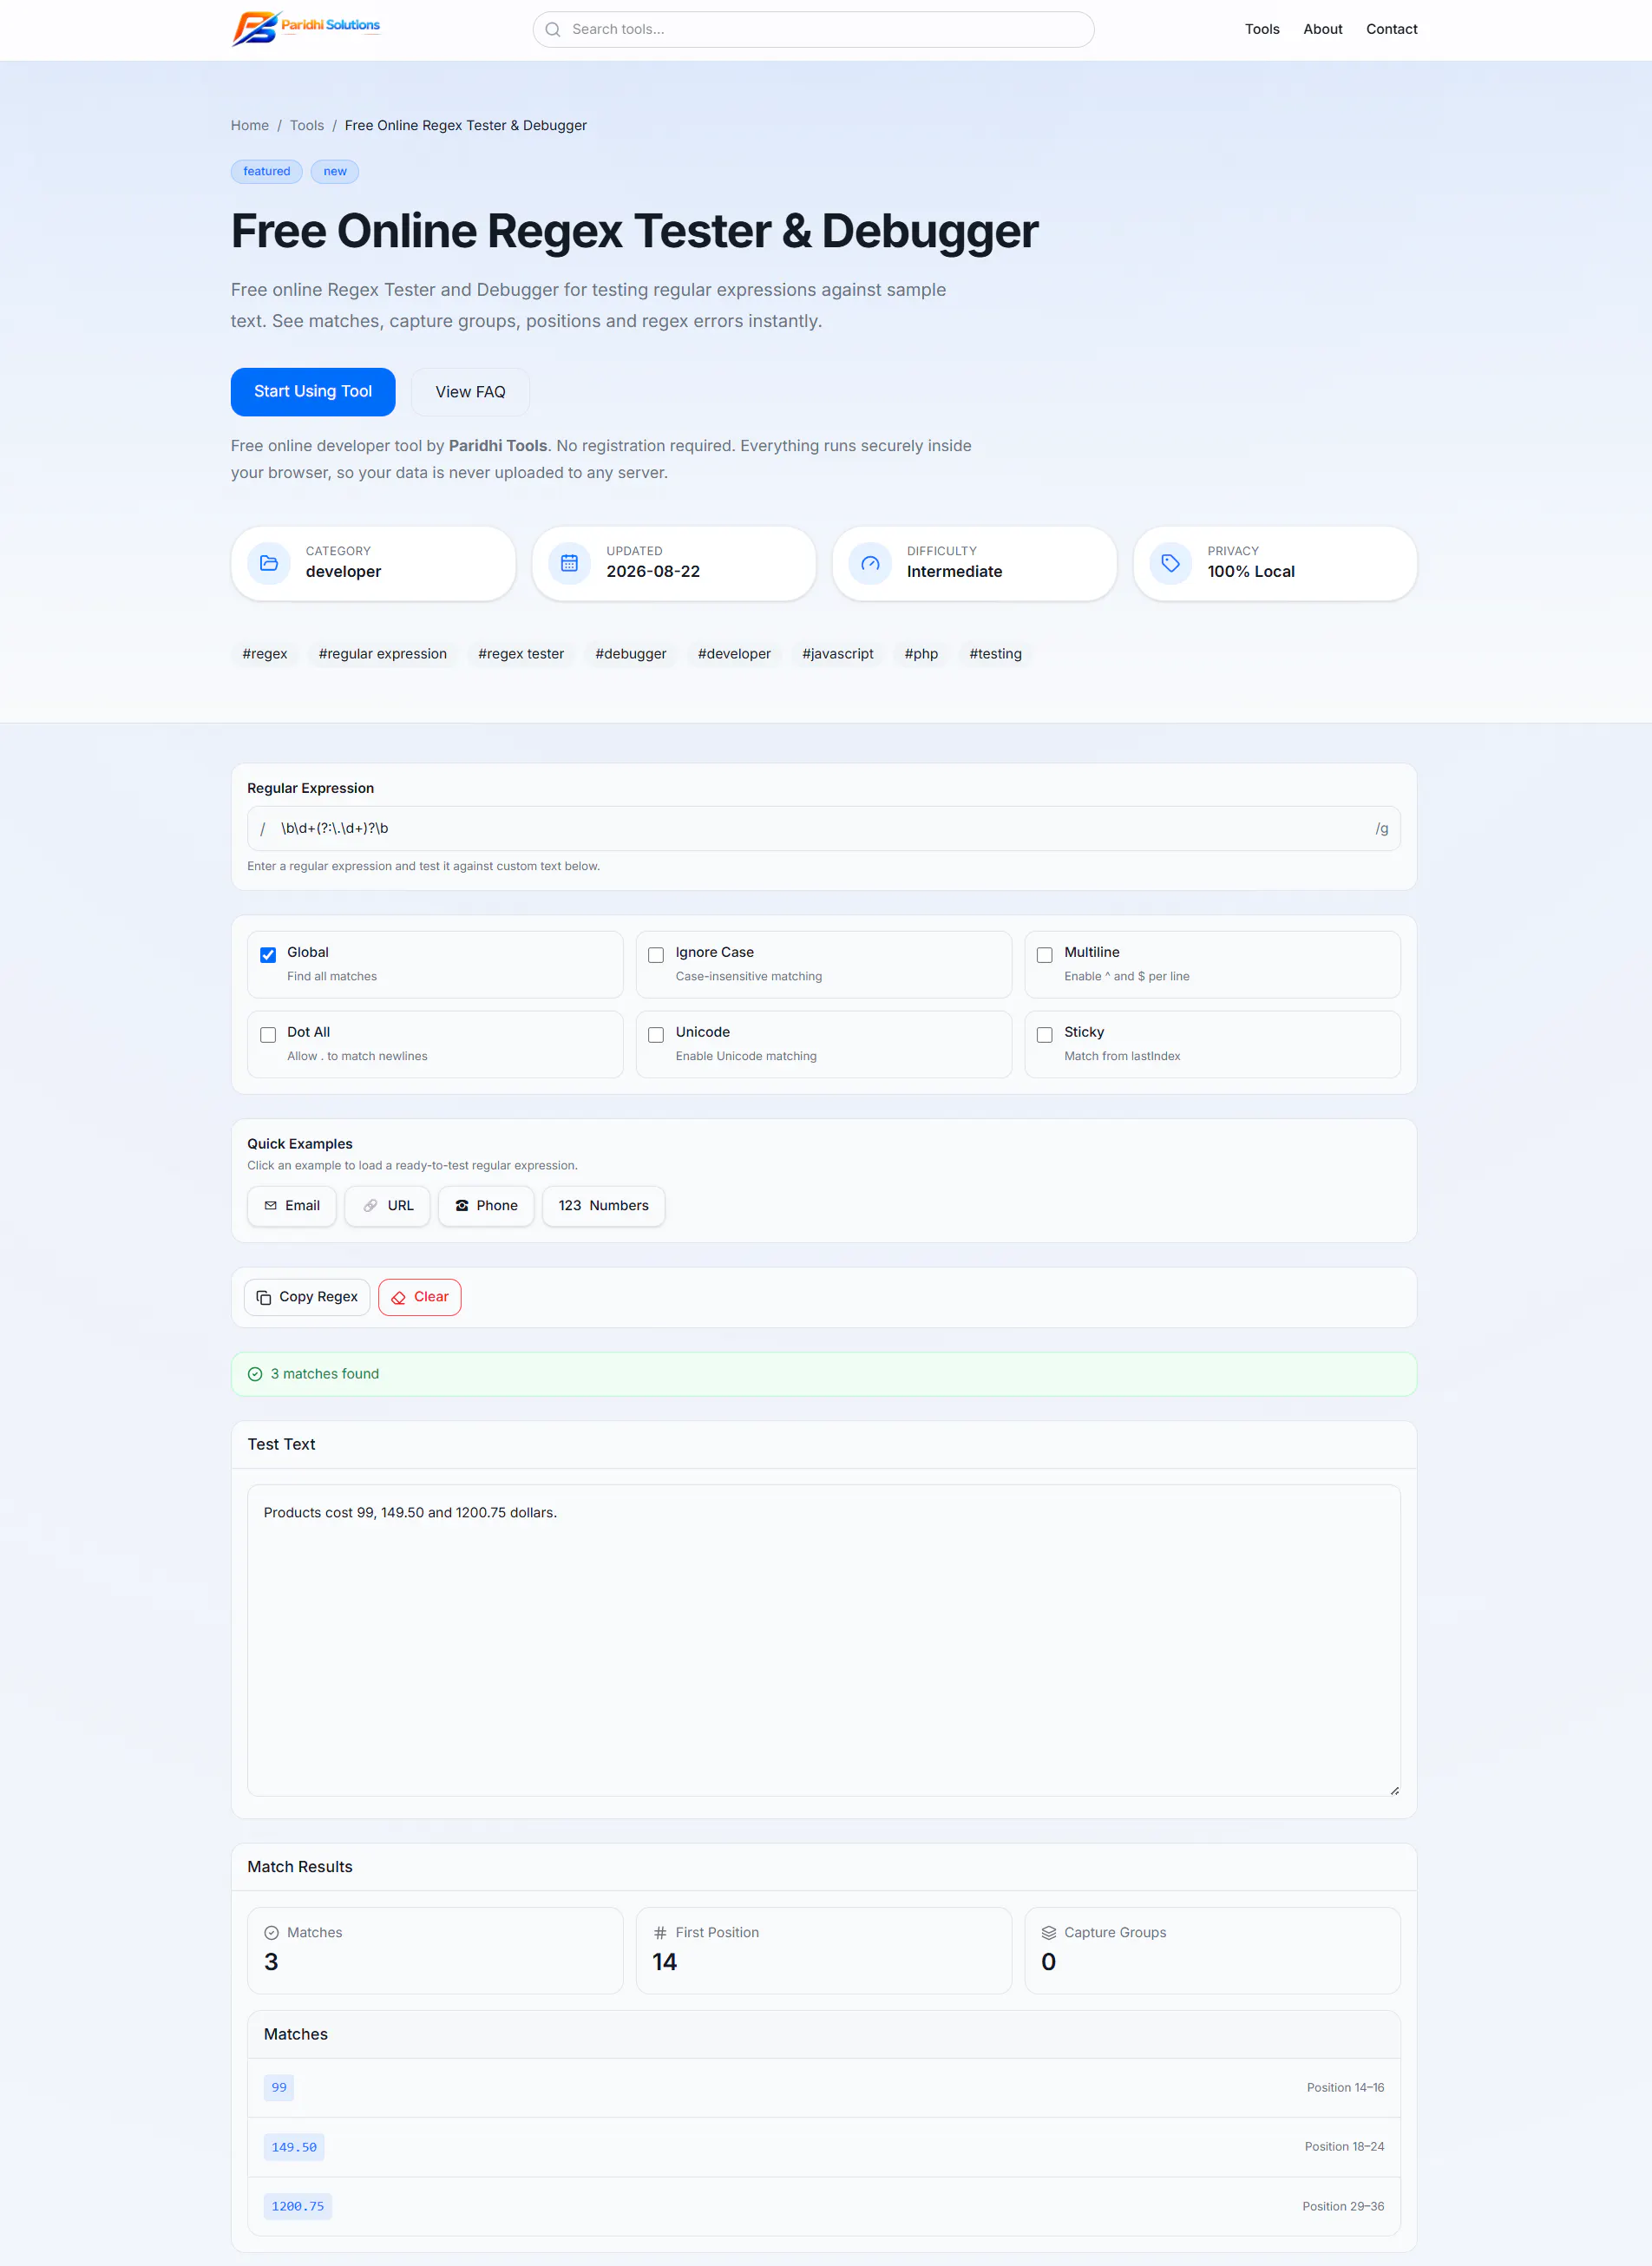Click the hash icon beside First Position
1652x2266 pixels.
click(660, 1933)
